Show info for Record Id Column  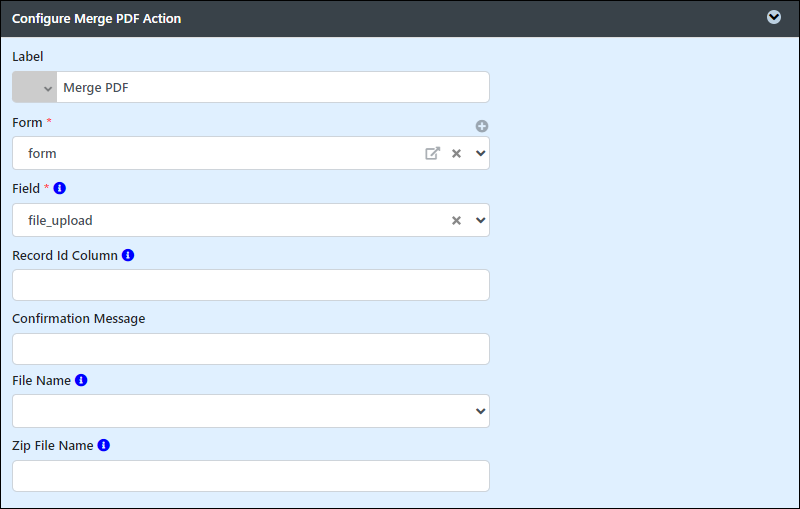(128, 255)
